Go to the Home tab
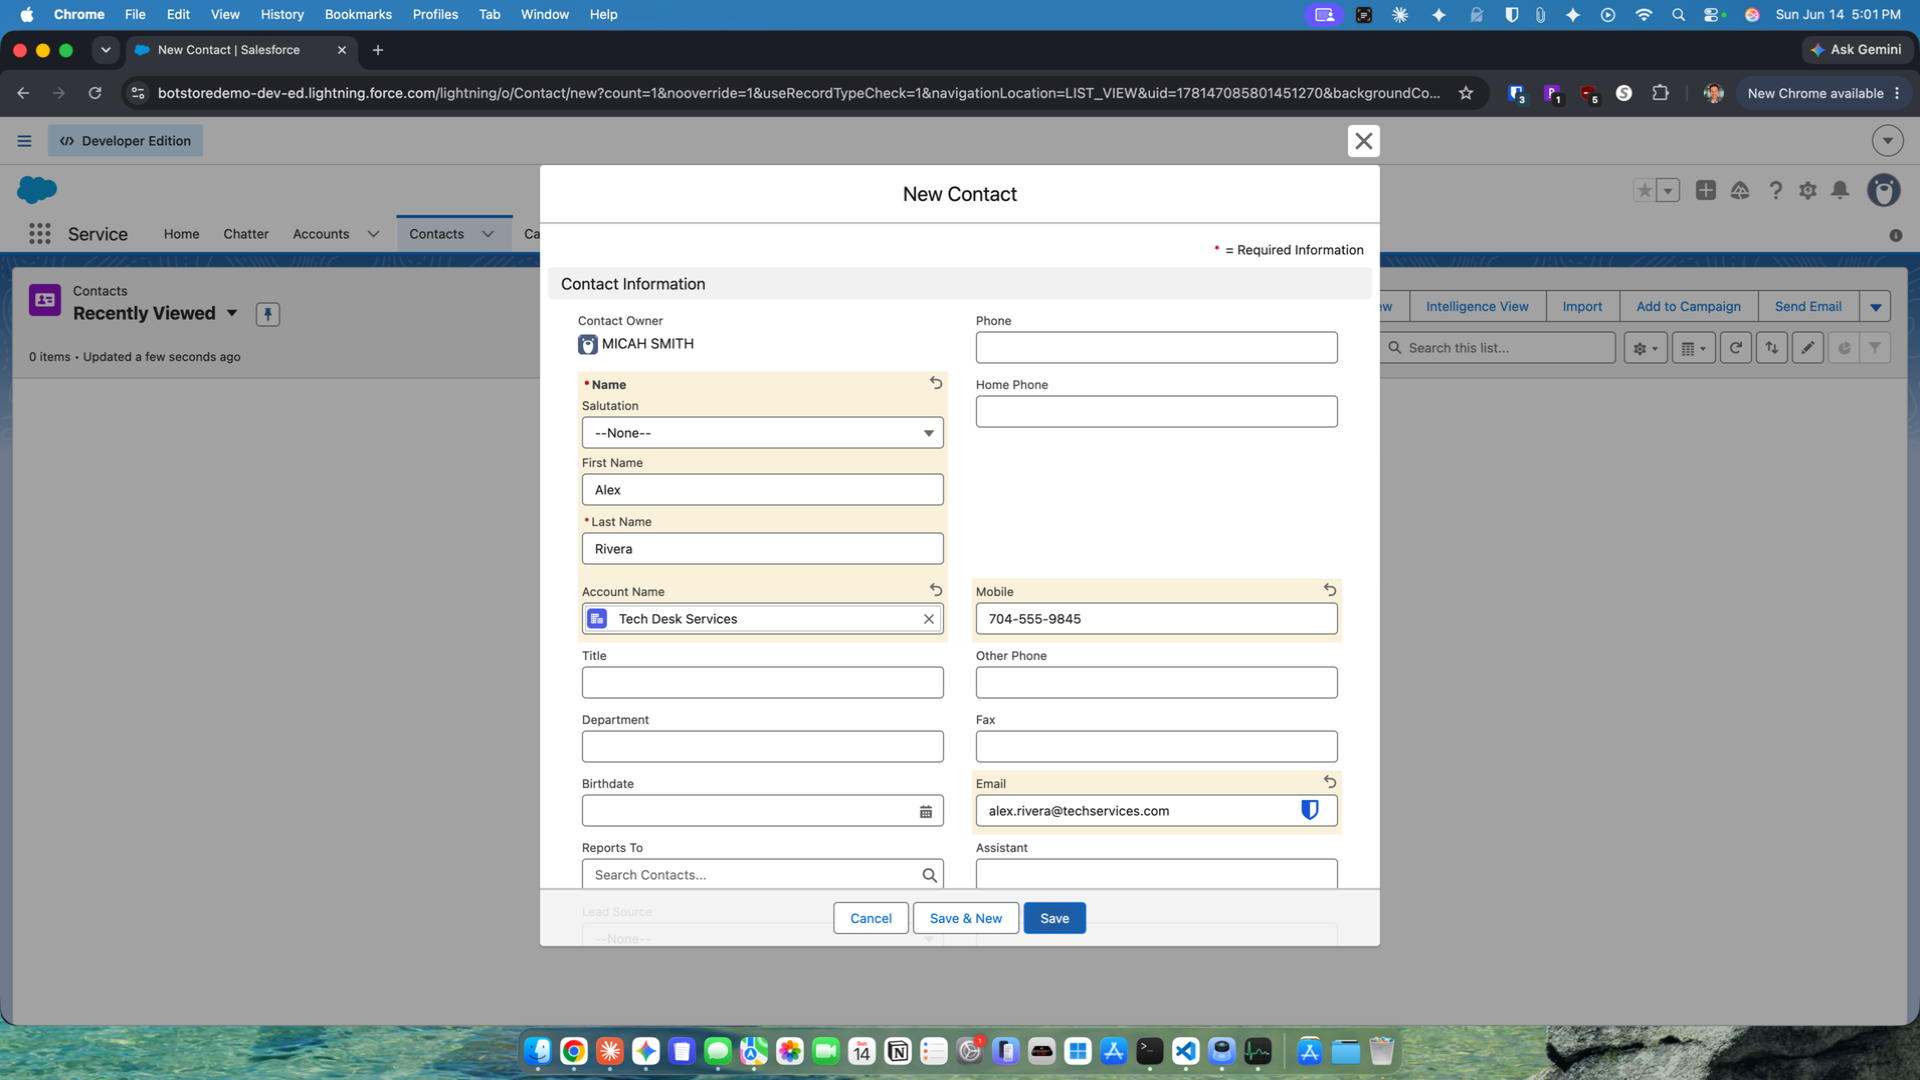 pos(181,234)
